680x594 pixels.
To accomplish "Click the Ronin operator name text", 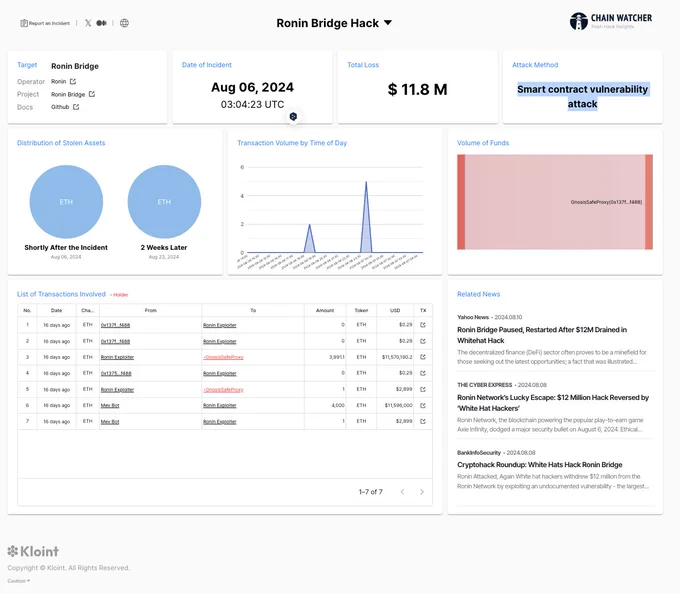I will (x=59, y=82).
